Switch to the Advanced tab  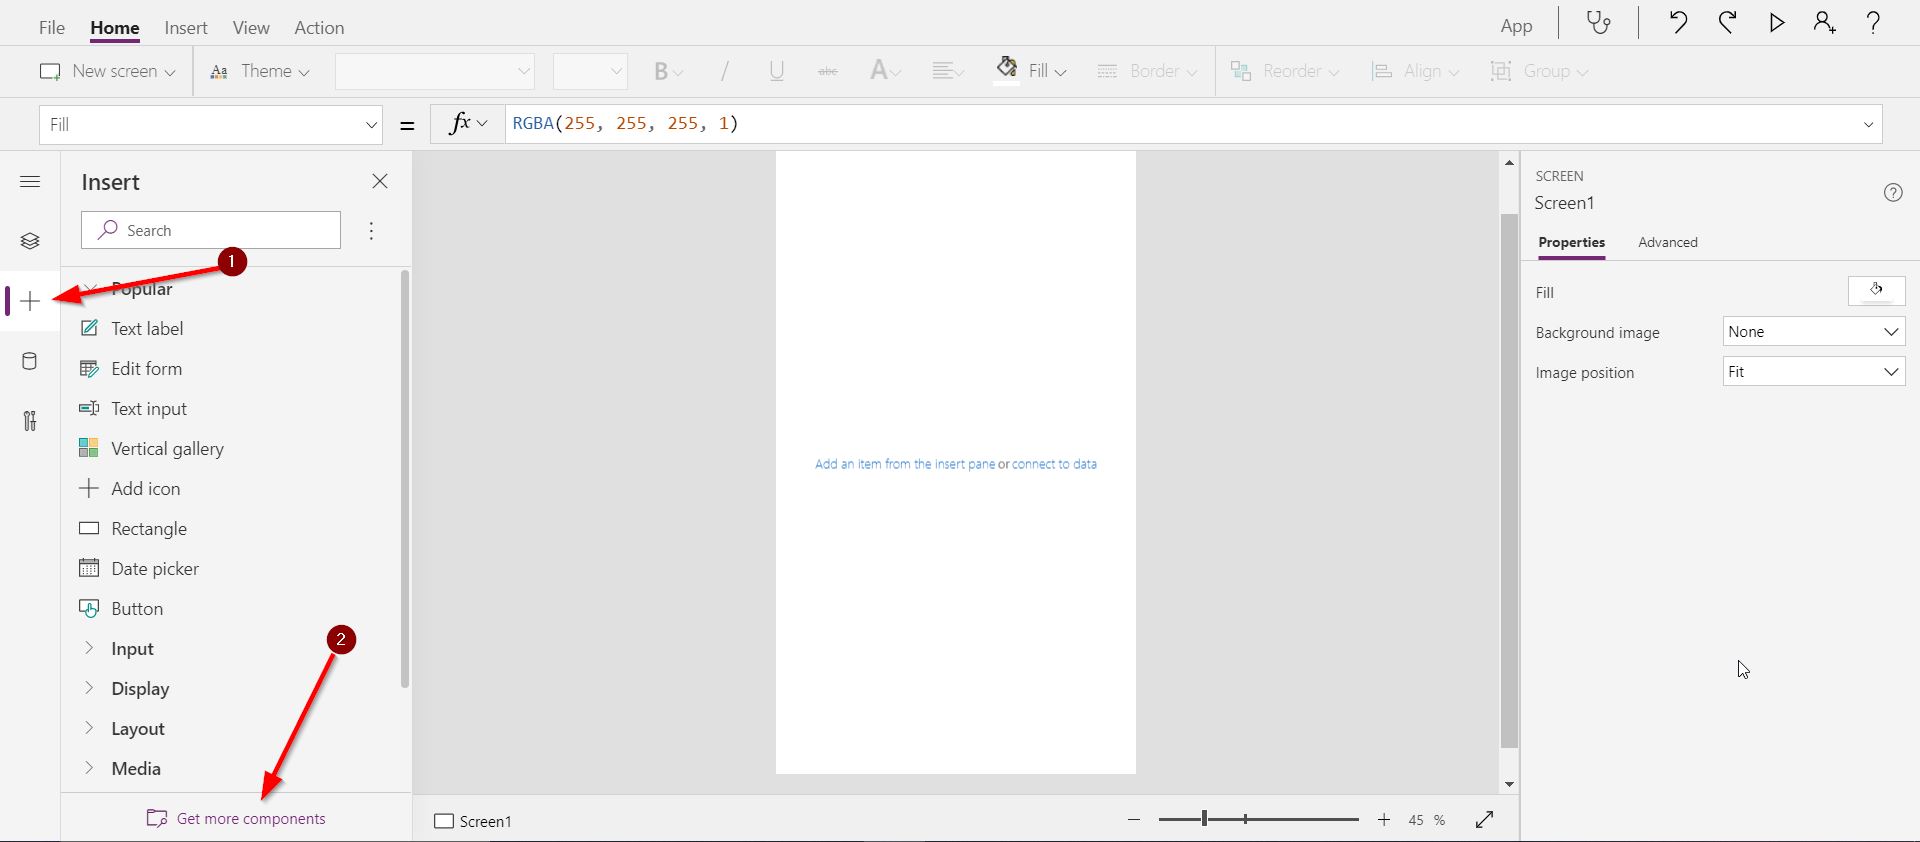pos(1668,242)
